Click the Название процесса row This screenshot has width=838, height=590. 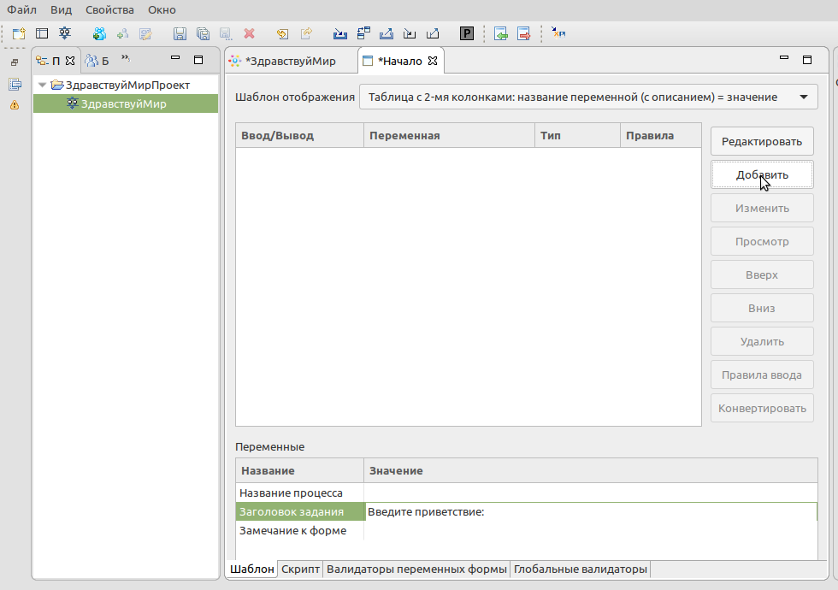coord(526,493)
